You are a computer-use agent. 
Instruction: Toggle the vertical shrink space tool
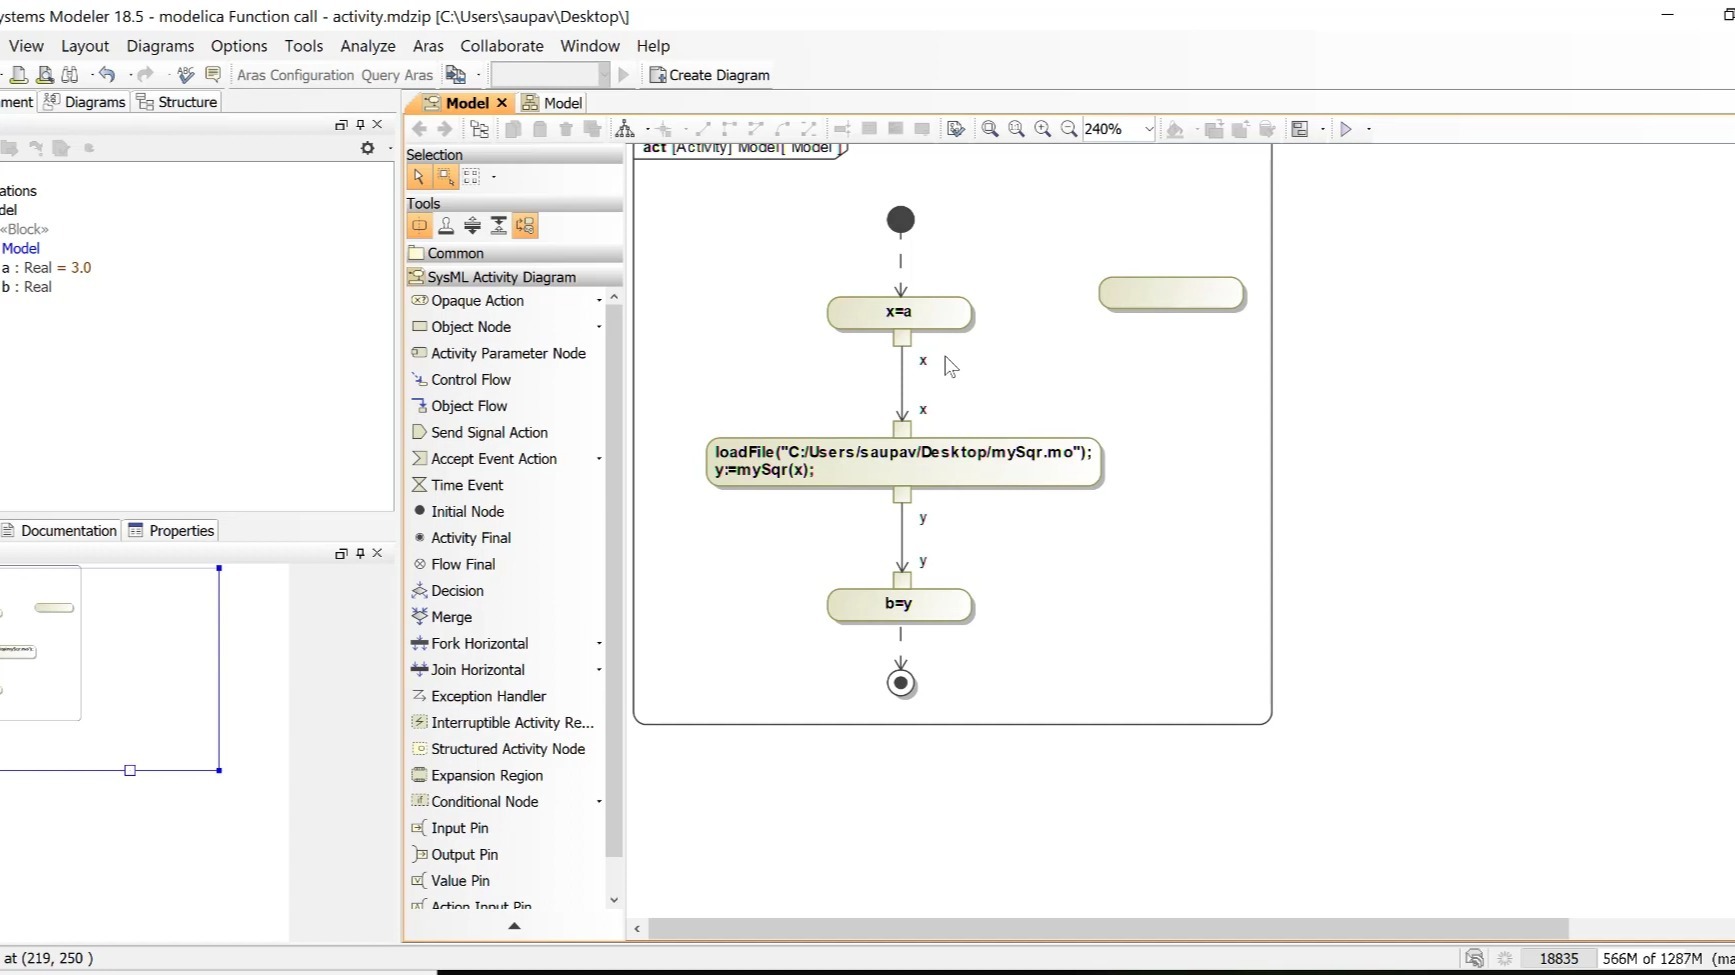(498, 226)
